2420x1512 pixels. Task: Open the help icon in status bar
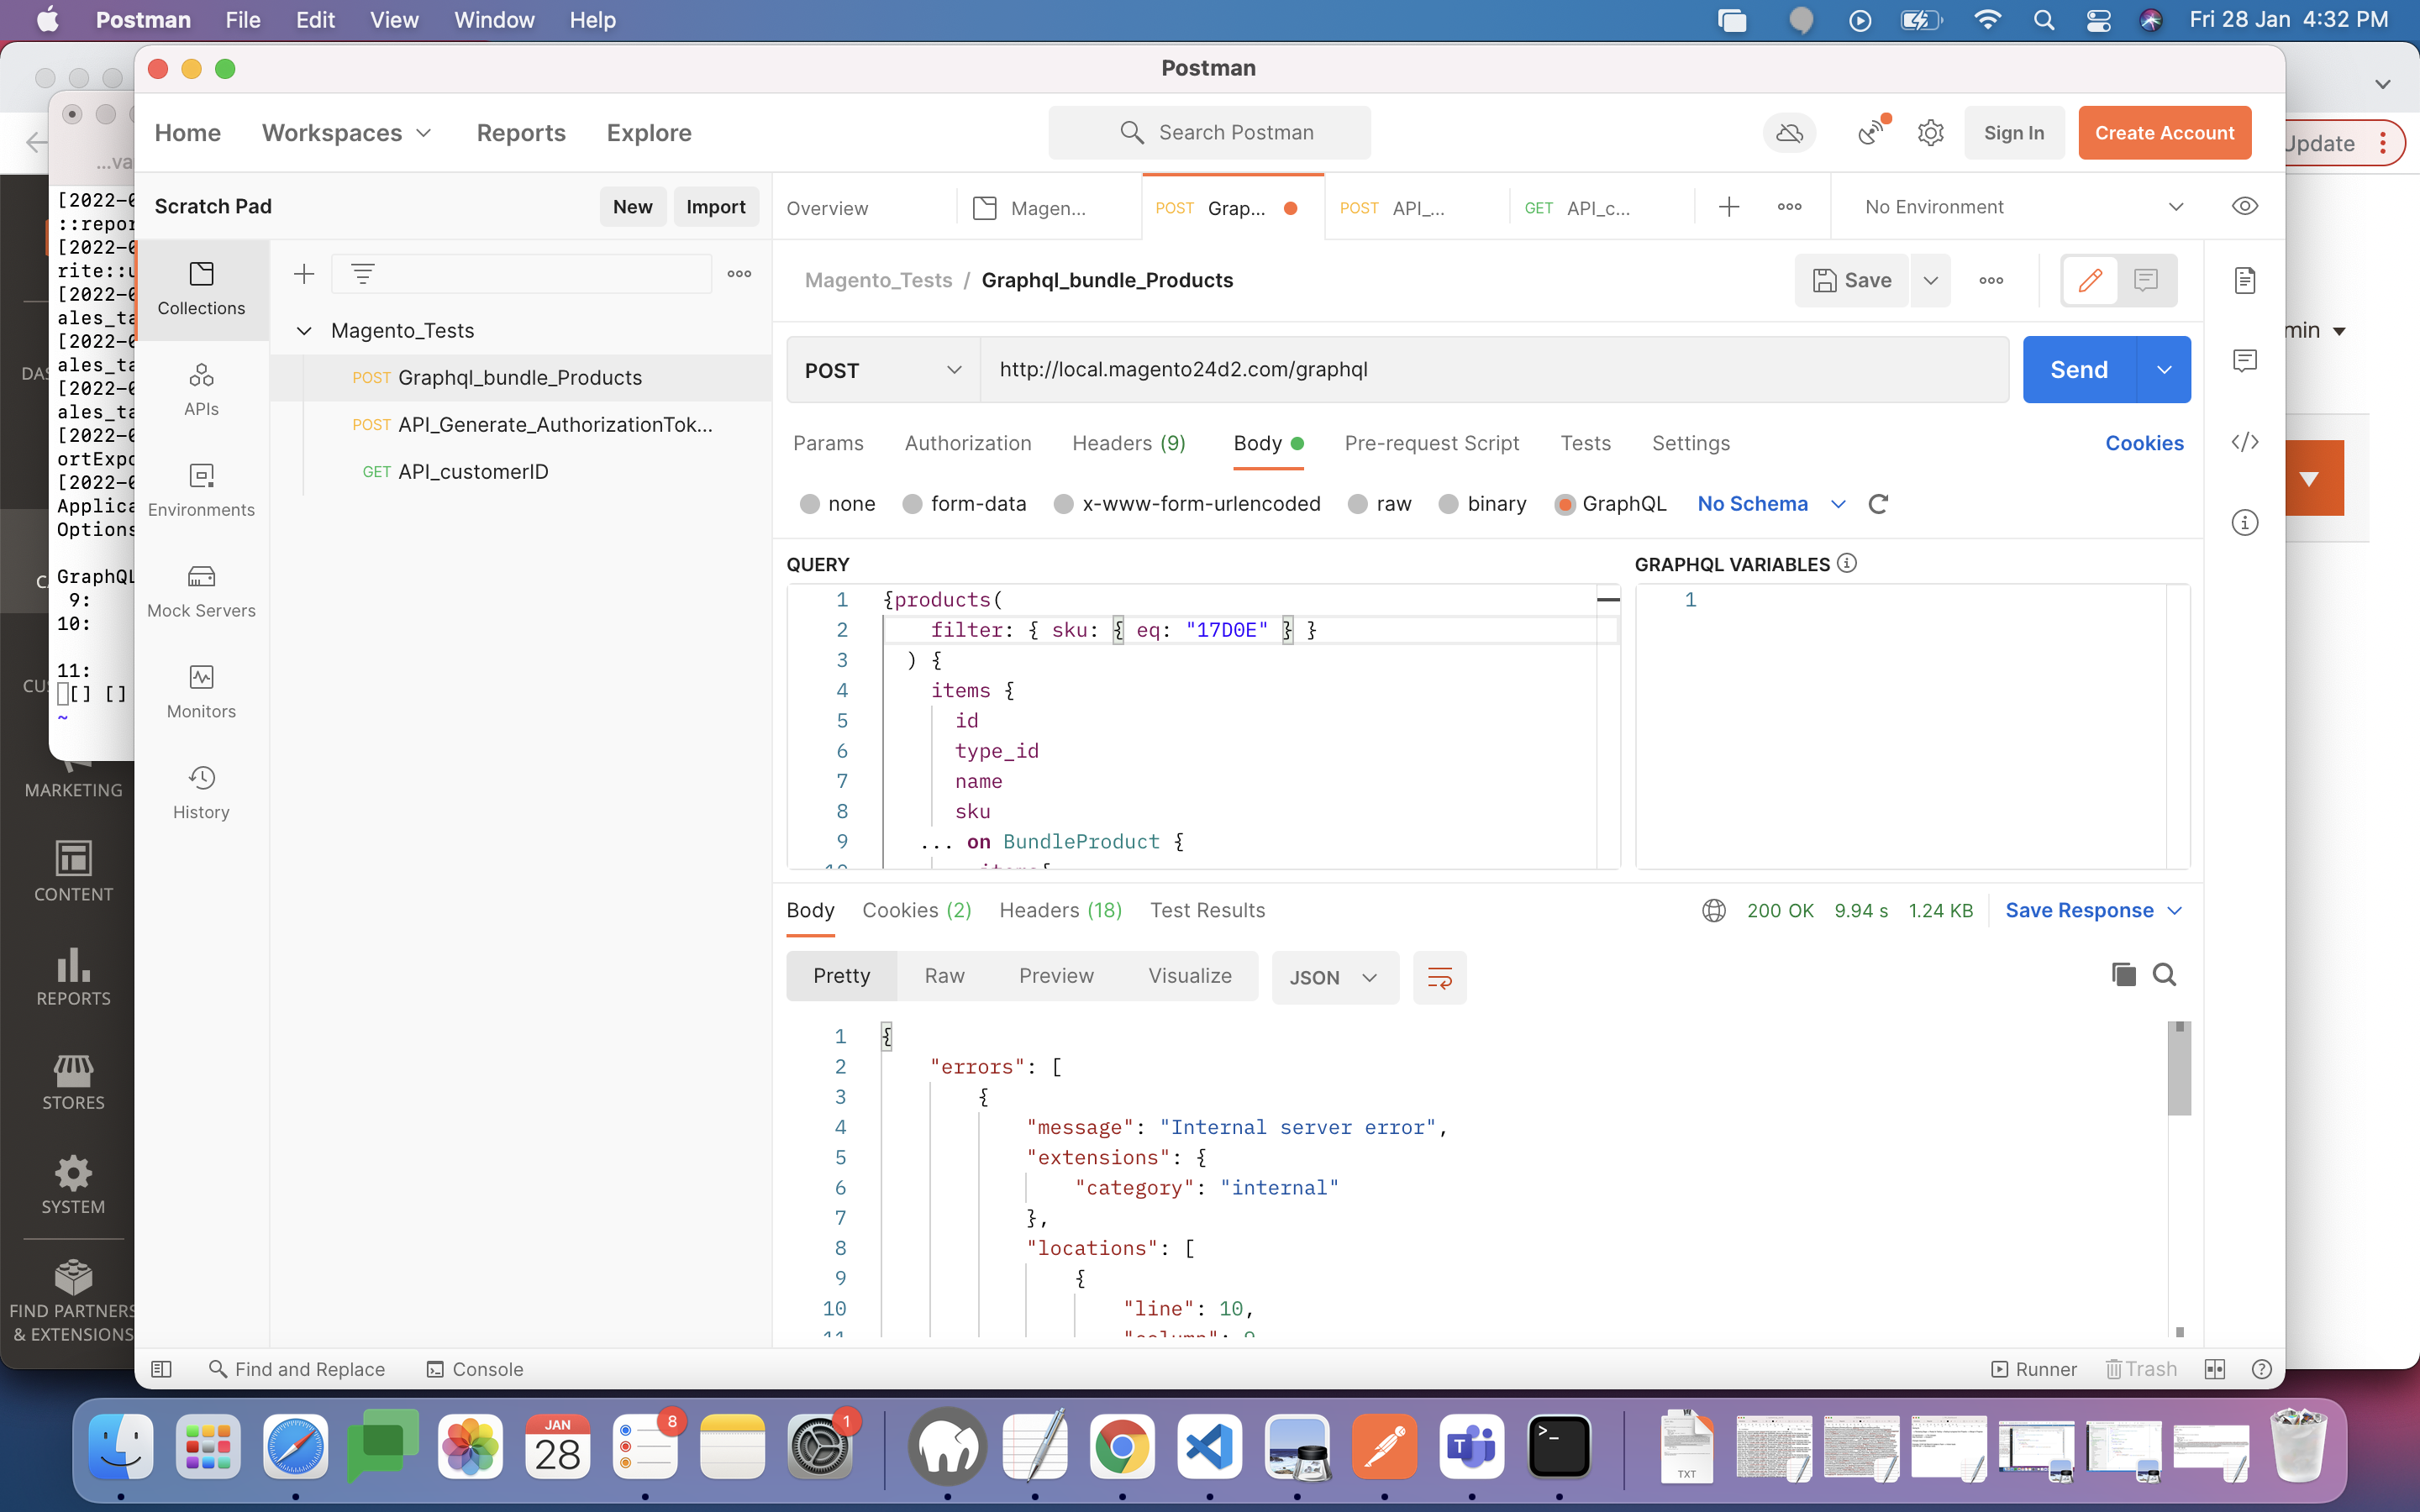click(2262, 1369)
